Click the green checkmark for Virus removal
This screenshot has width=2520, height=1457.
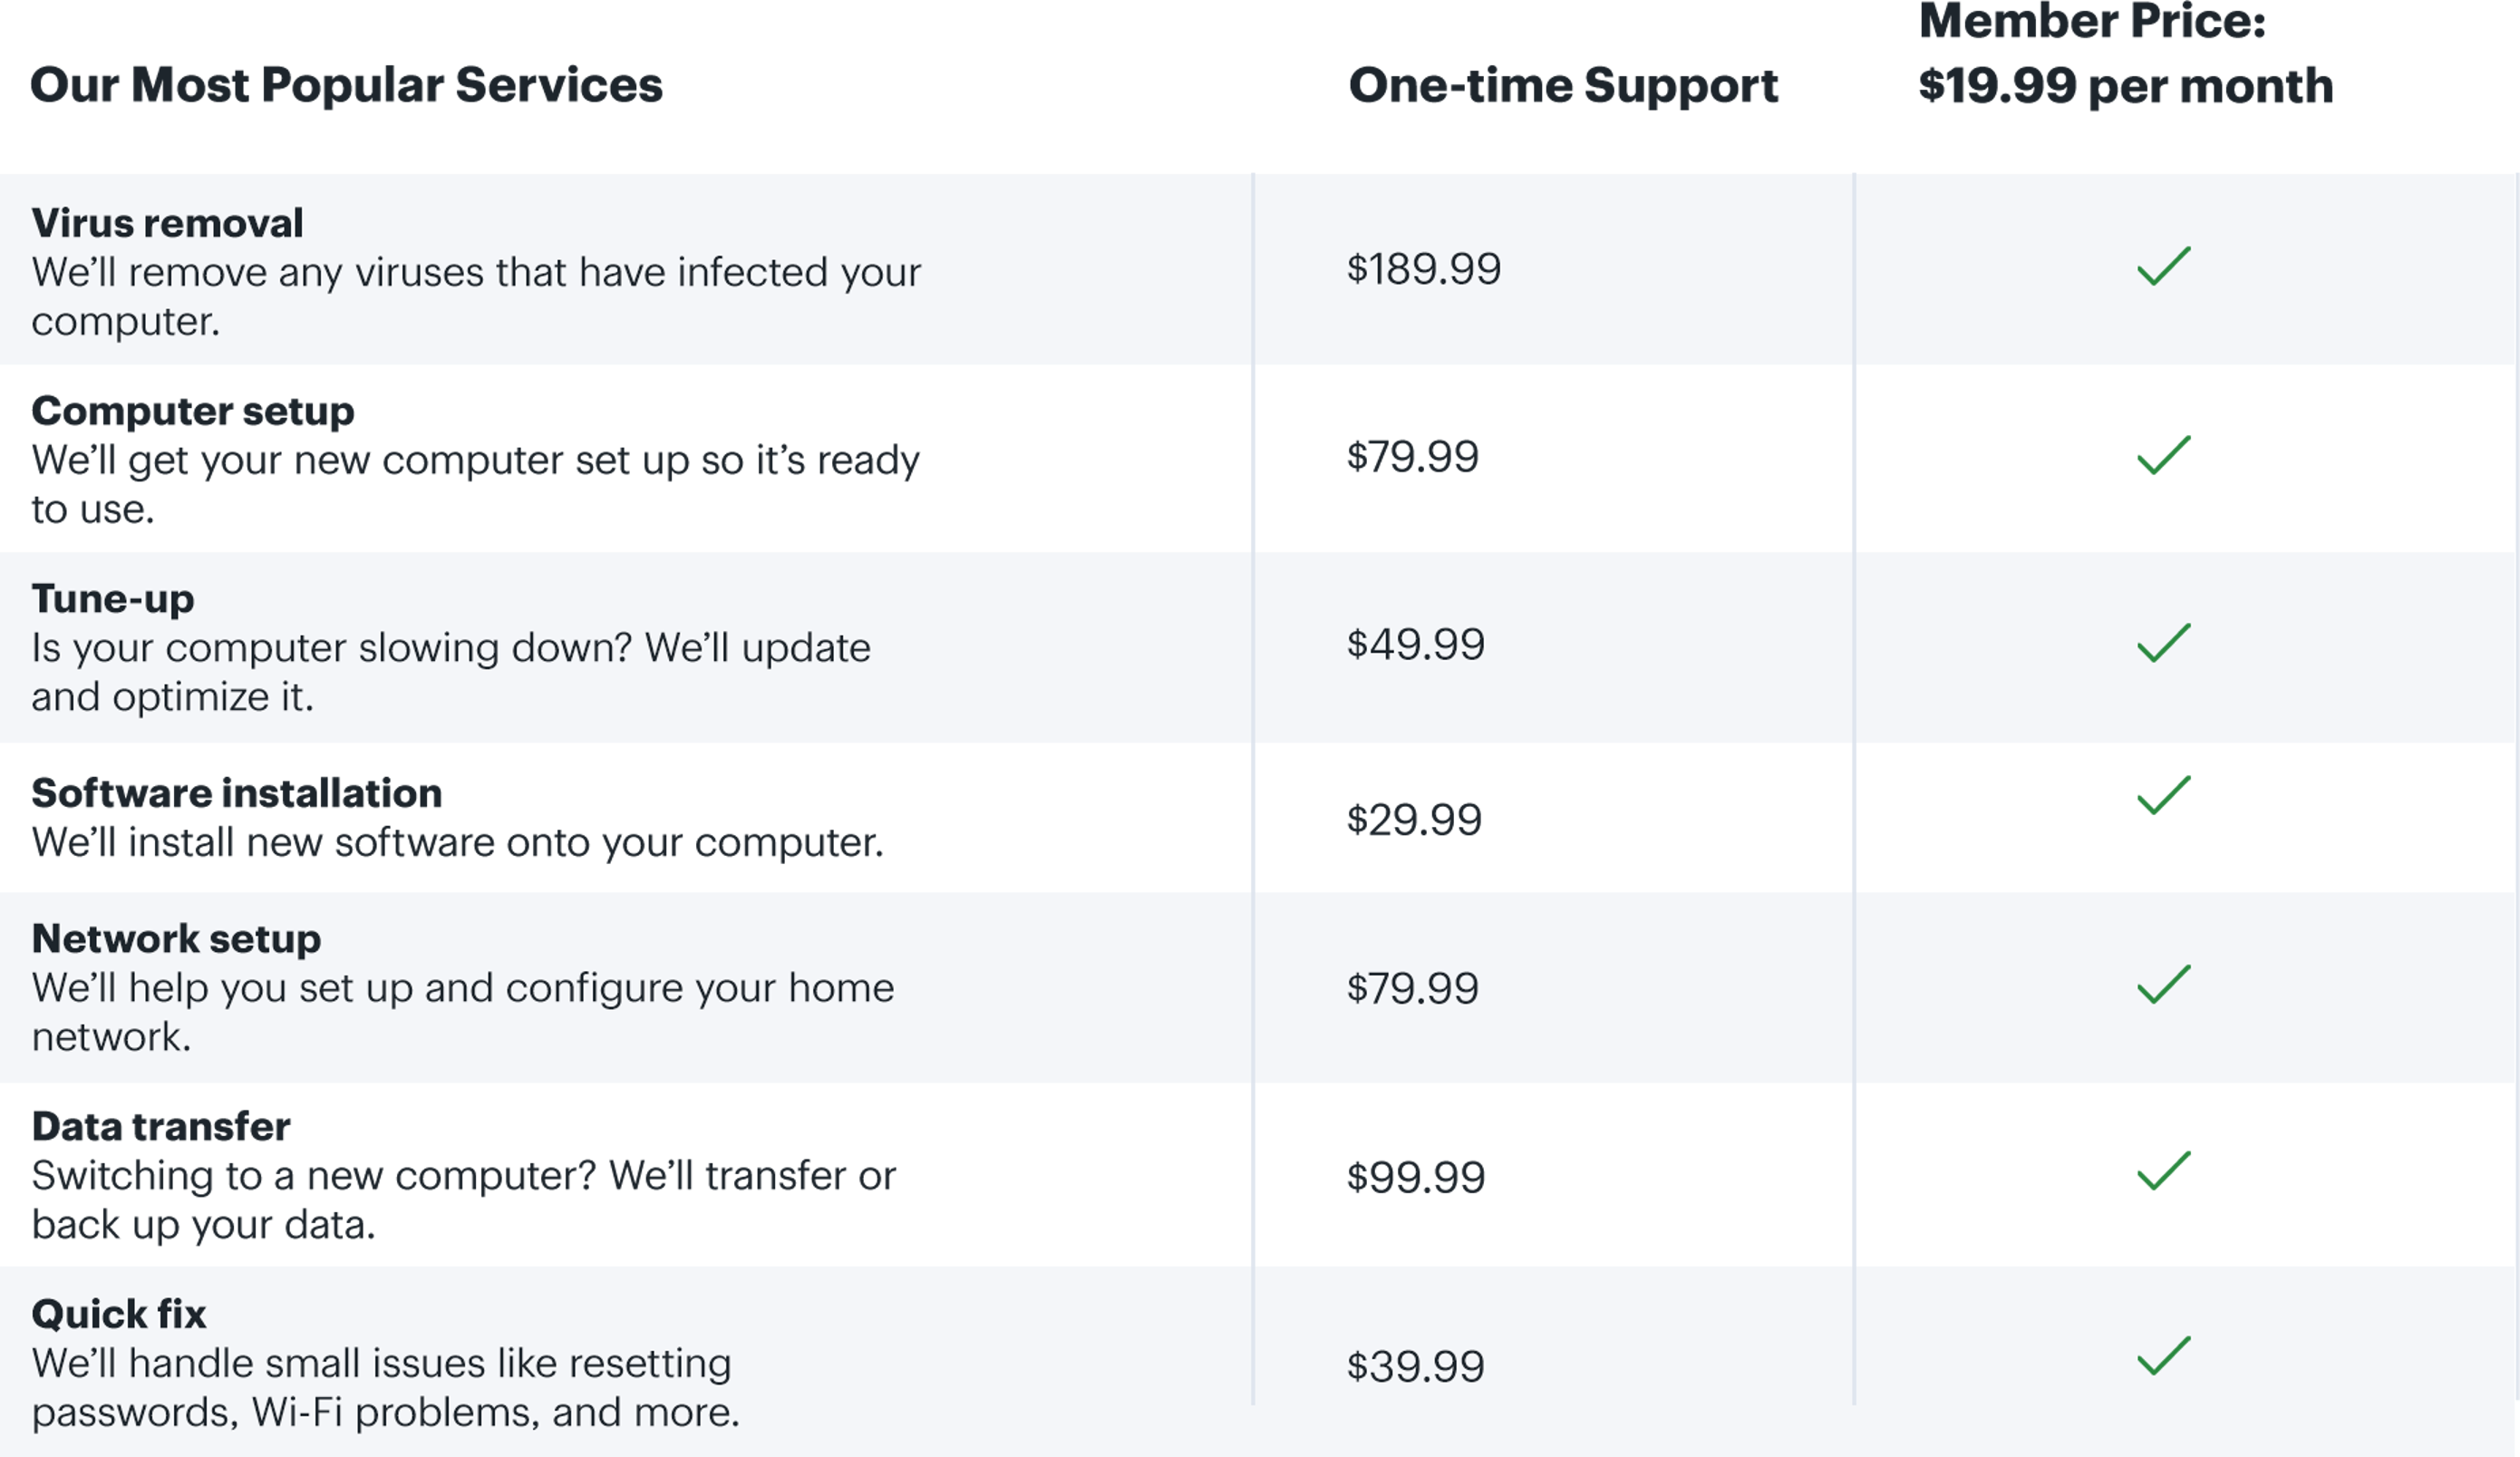click(2163, 267)
